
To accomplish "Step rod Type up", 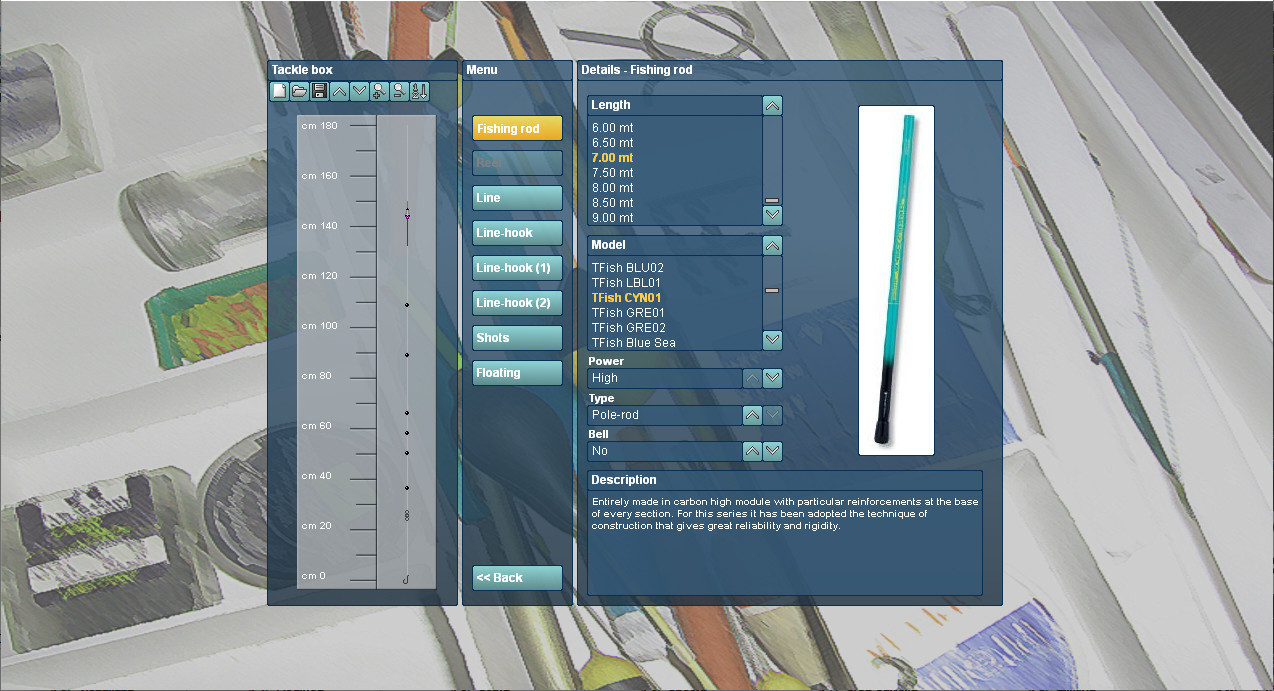I will (753, 415).
